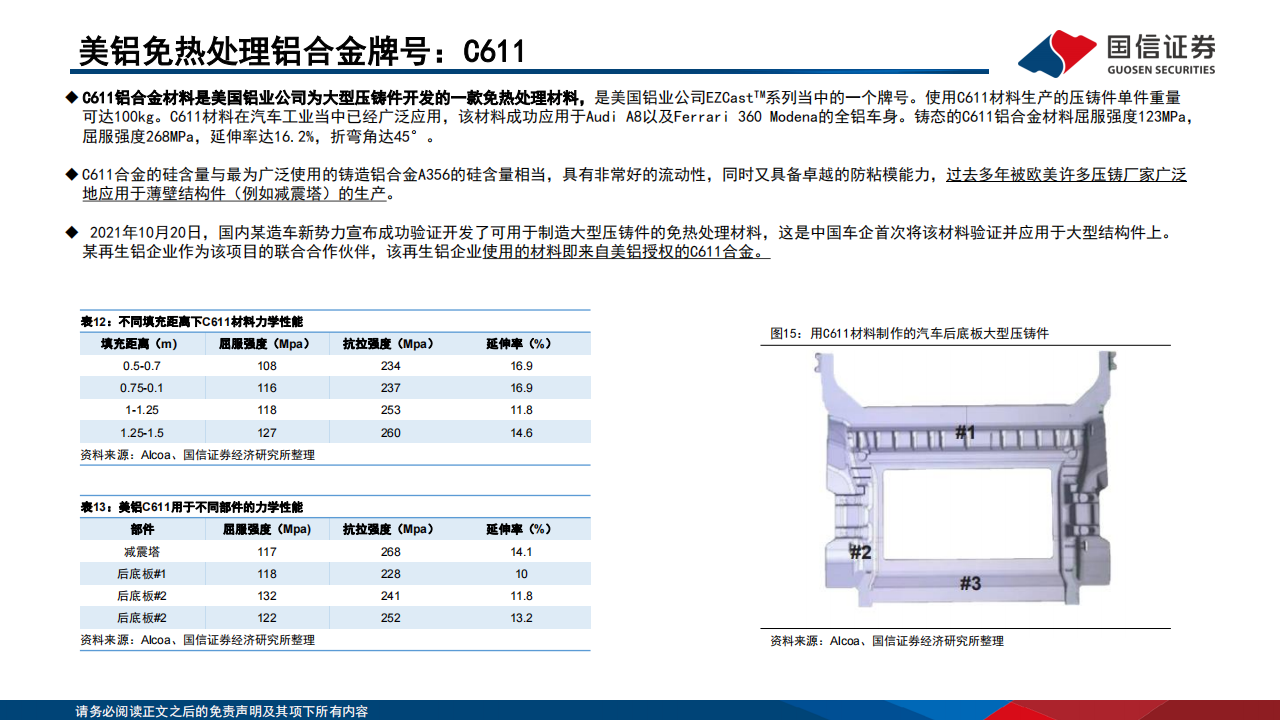This screenshot has width=1280, height=720.
Task: Click tensile strength 228 for 后底板#1
Action: coord(390,574)
